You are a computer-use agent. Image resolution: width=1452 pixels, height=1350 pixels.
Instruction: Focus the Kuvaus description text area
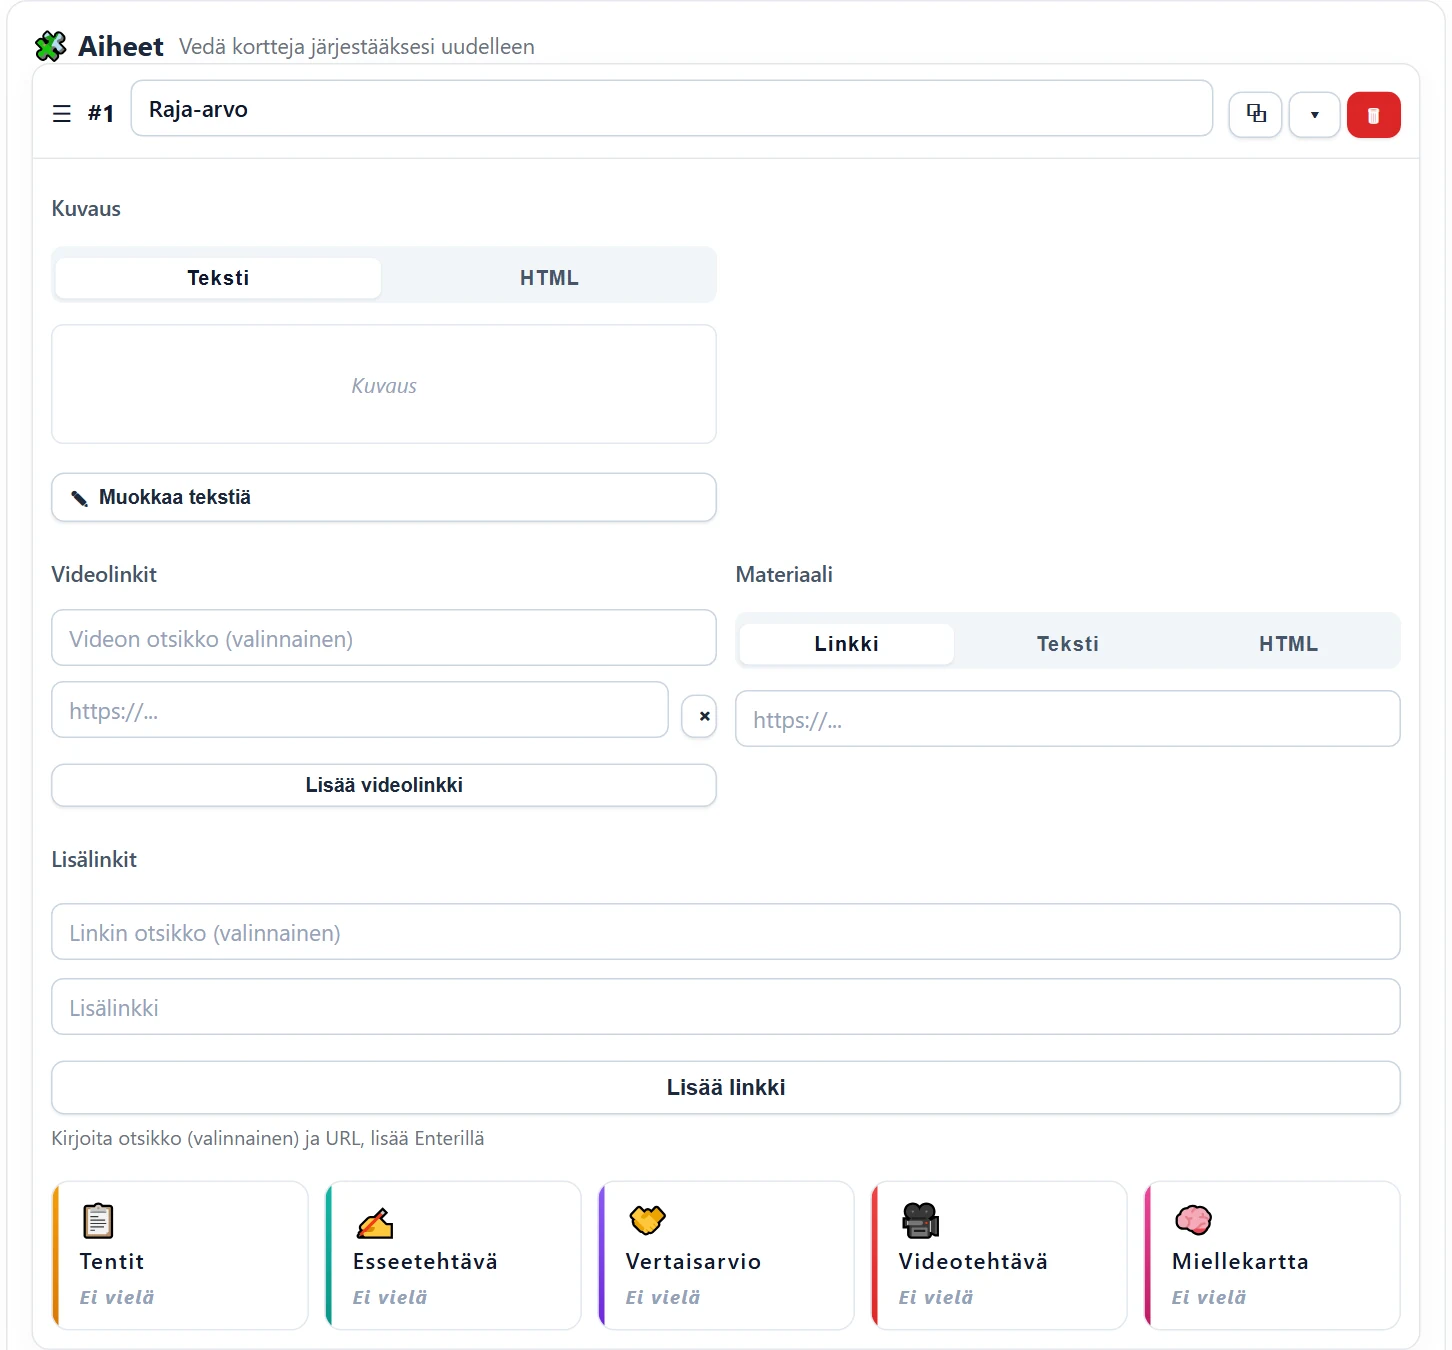384,384
